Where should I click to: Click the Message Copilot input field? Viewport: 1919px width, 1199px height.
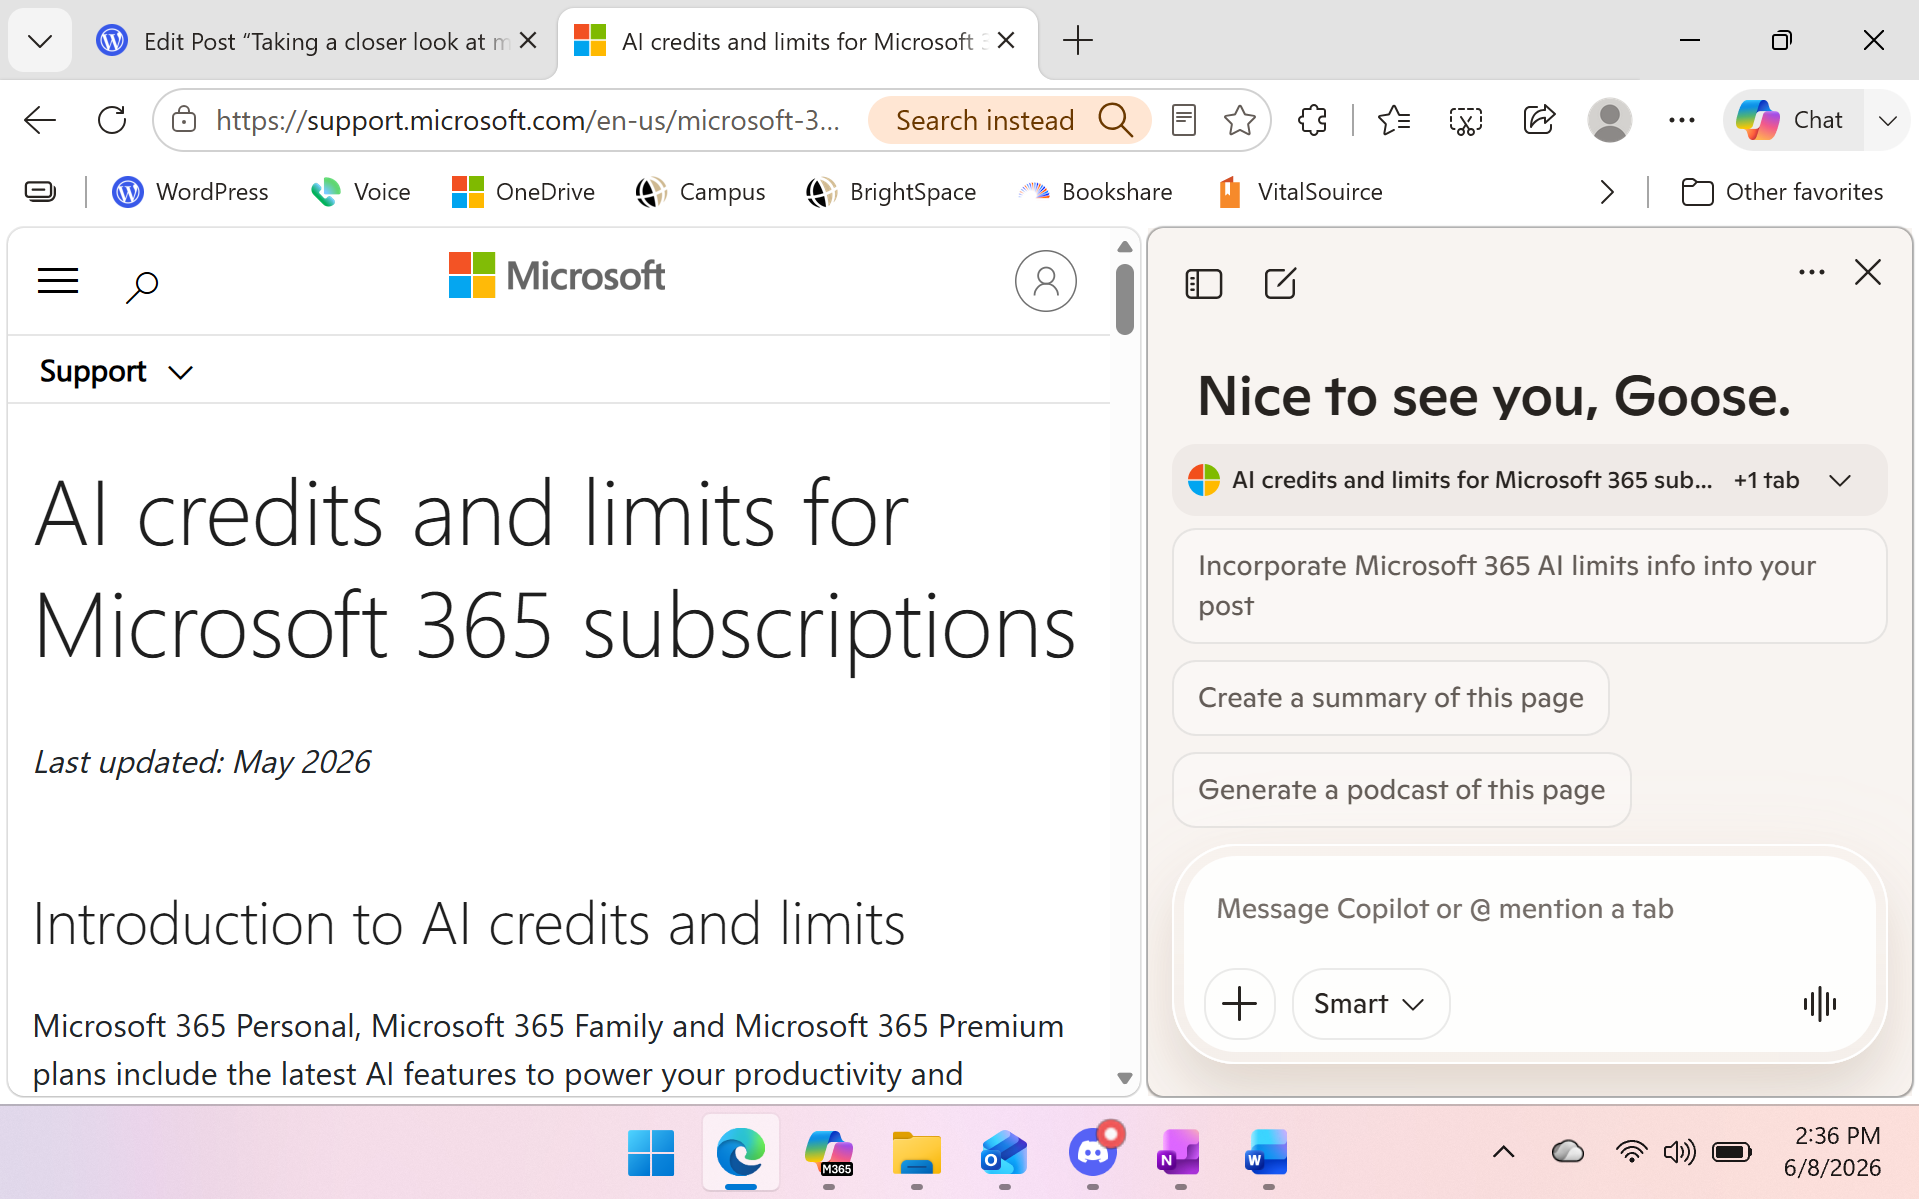click(1529, 909)
